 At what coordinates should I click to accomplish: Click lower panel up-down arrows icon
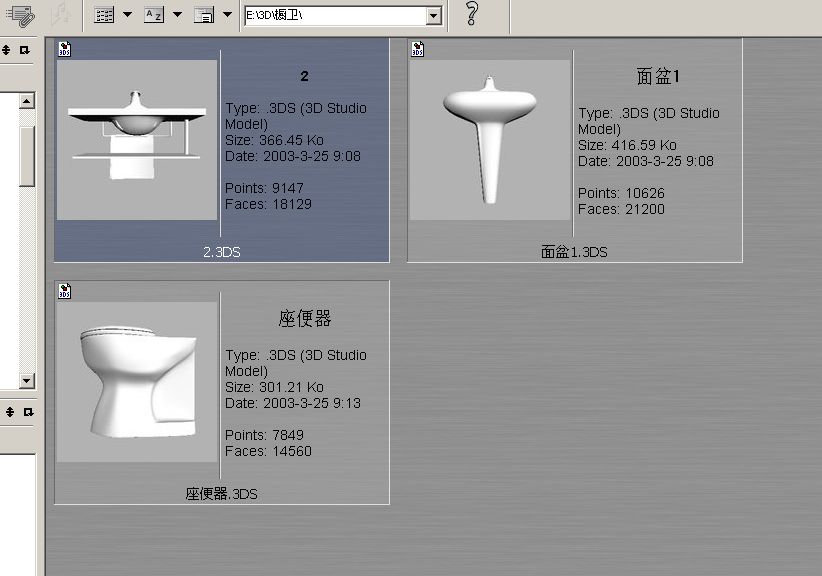[10, 412]
